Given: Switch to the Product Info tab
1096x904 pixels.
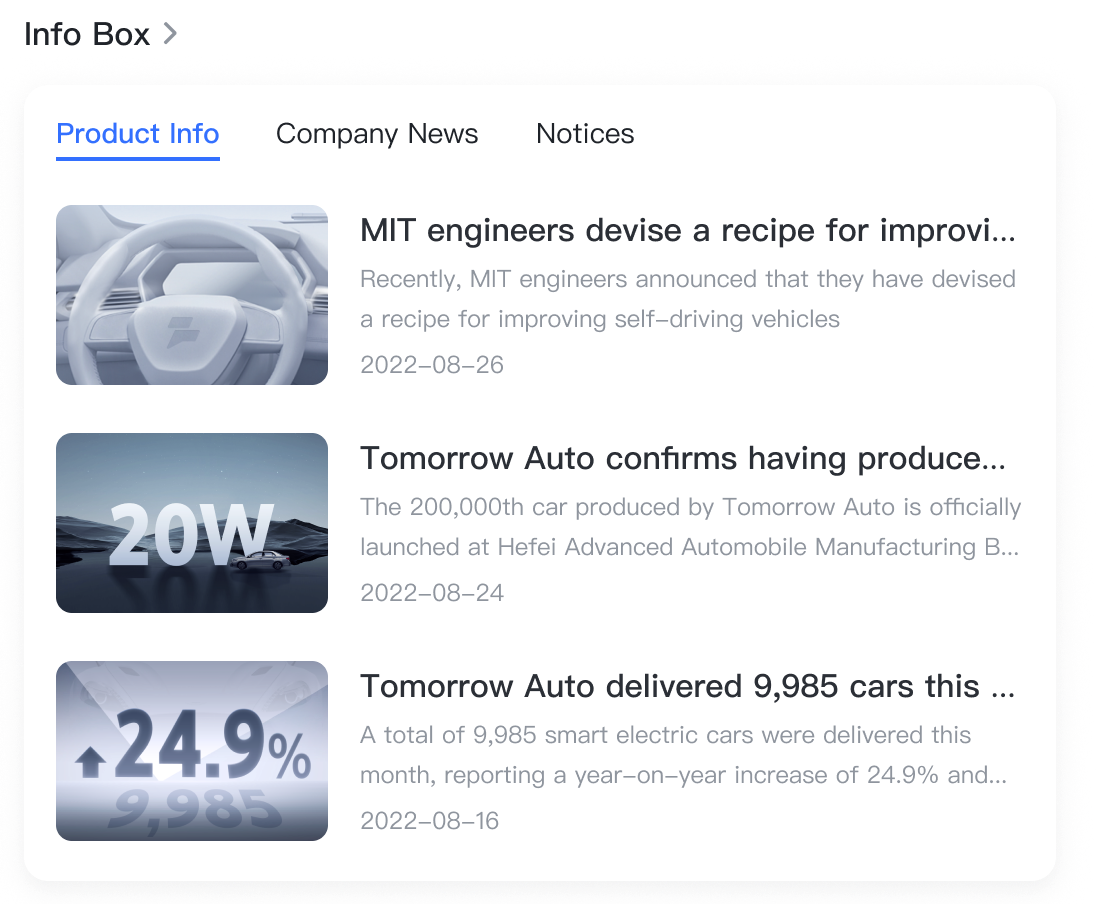Looking at the screenshot, I should pyautogui.click(x=138, y=134).
